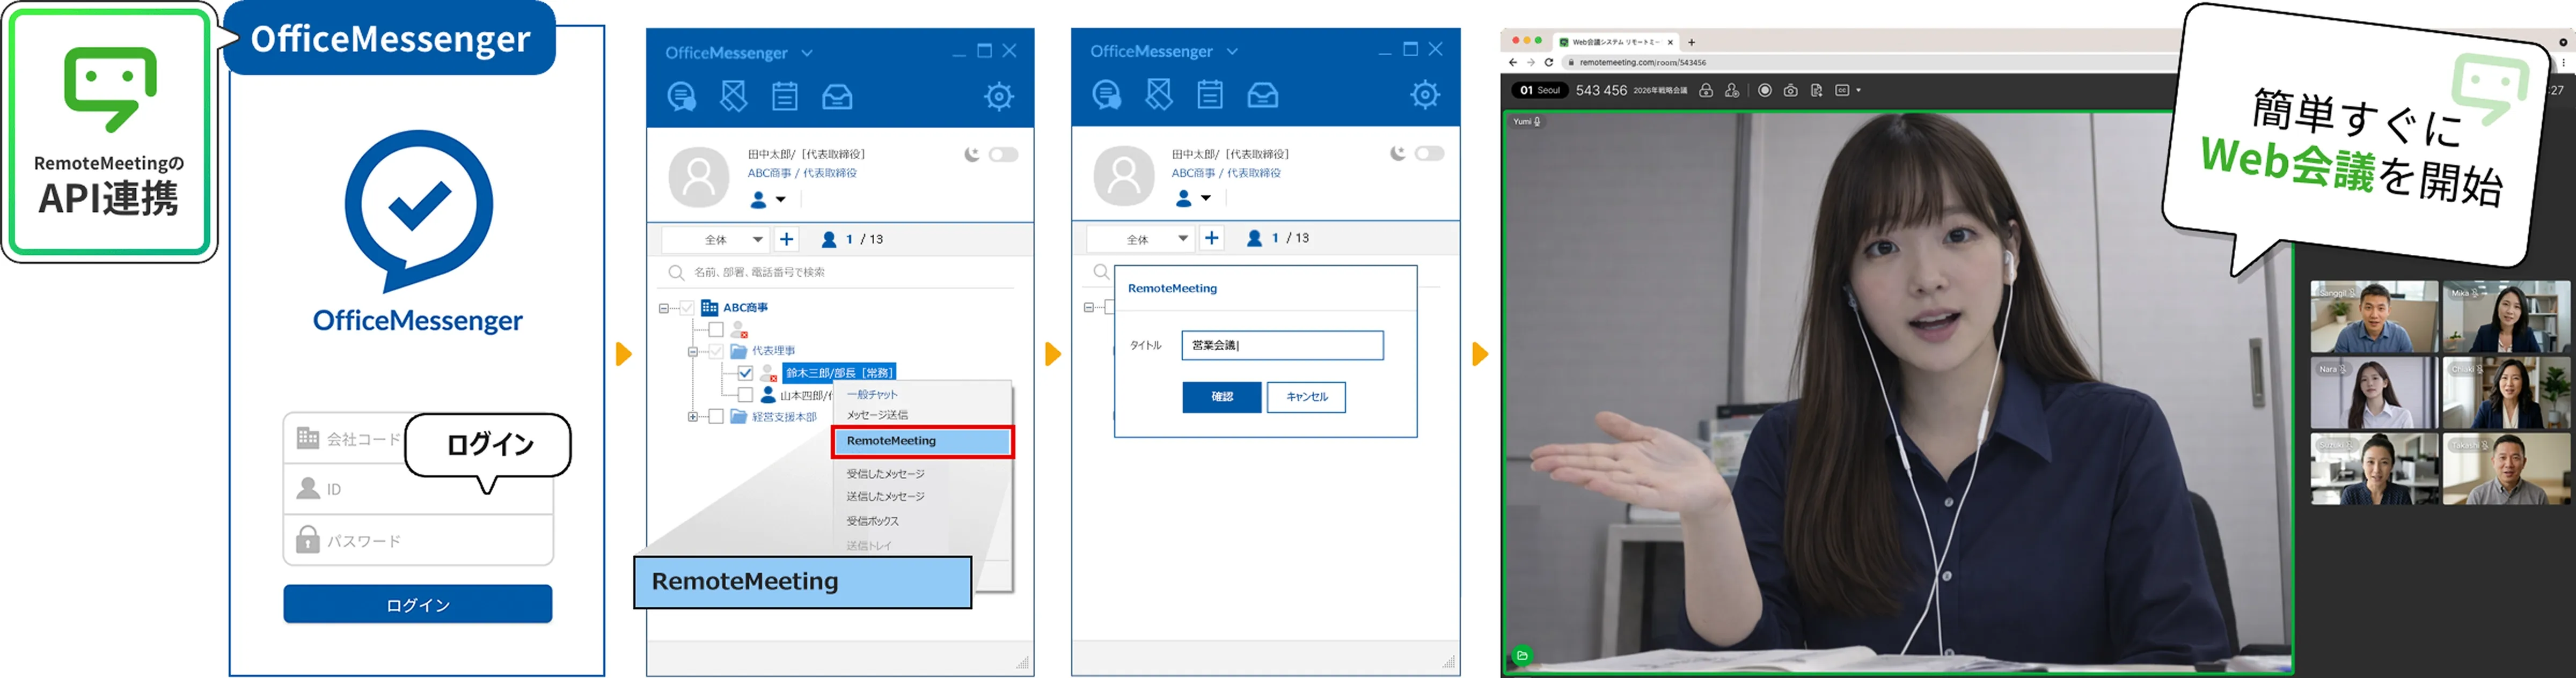The image size is (2576, 678).
Task: Open a new browser tab
Action: tap(1691, 42)
